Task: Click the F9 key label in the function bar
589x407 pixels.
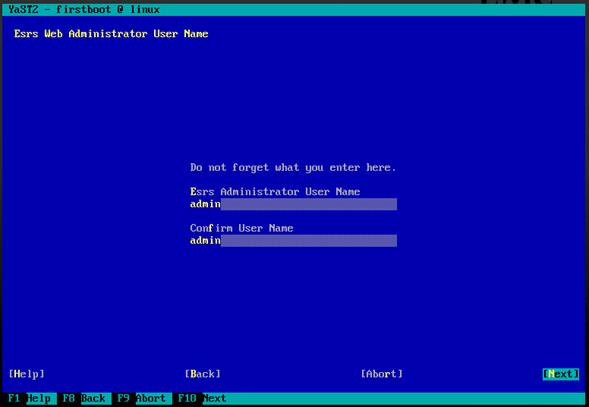Action: pyautogui.click(x=123, y=398)
